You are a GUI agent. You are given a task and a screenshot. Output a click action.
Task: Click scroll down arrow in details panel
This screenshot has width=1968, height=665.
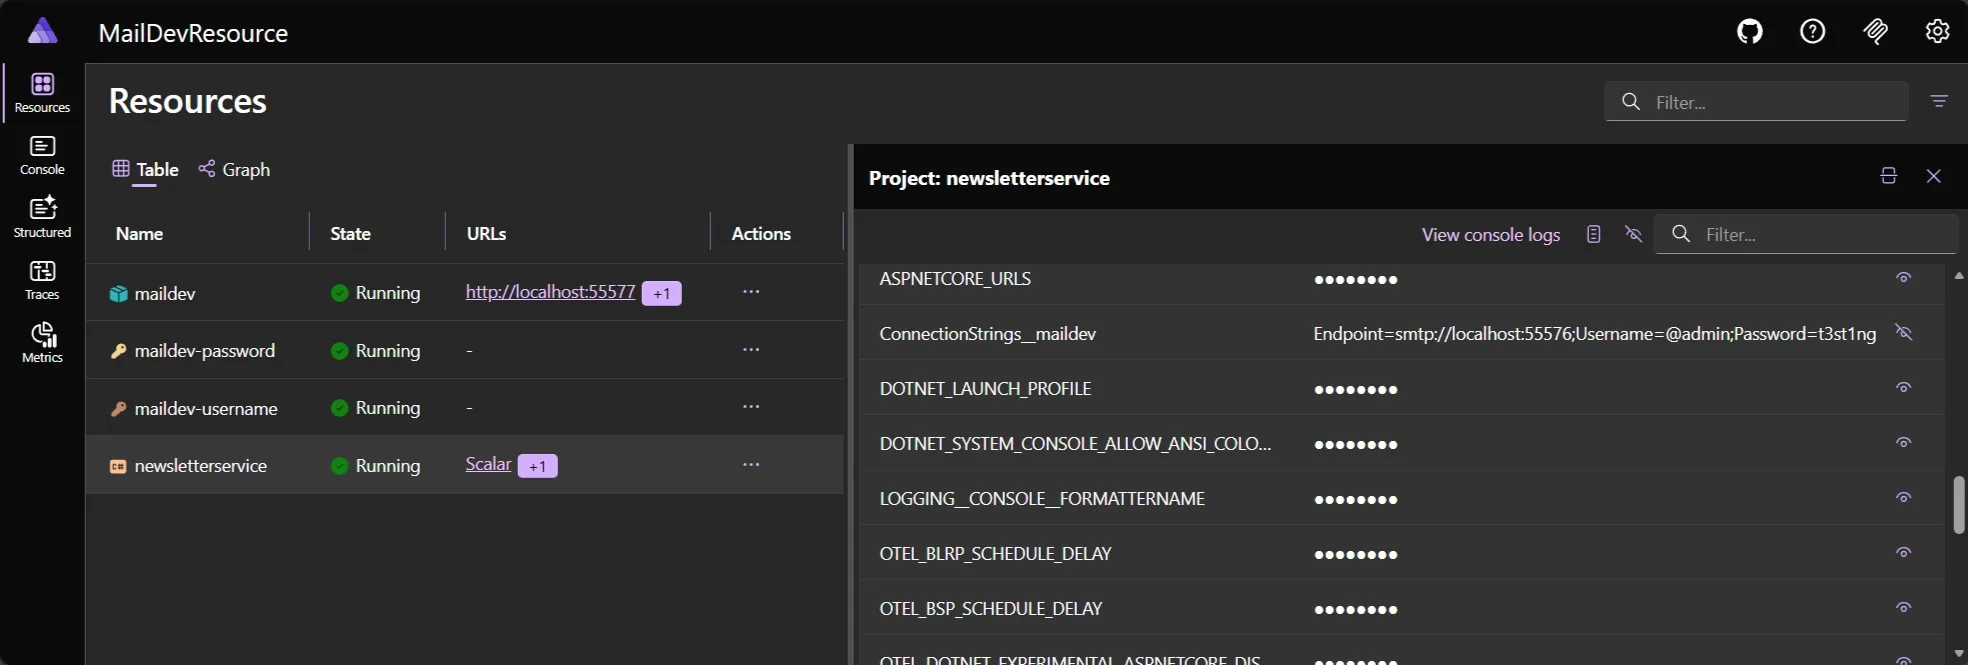pos(1959,653)
